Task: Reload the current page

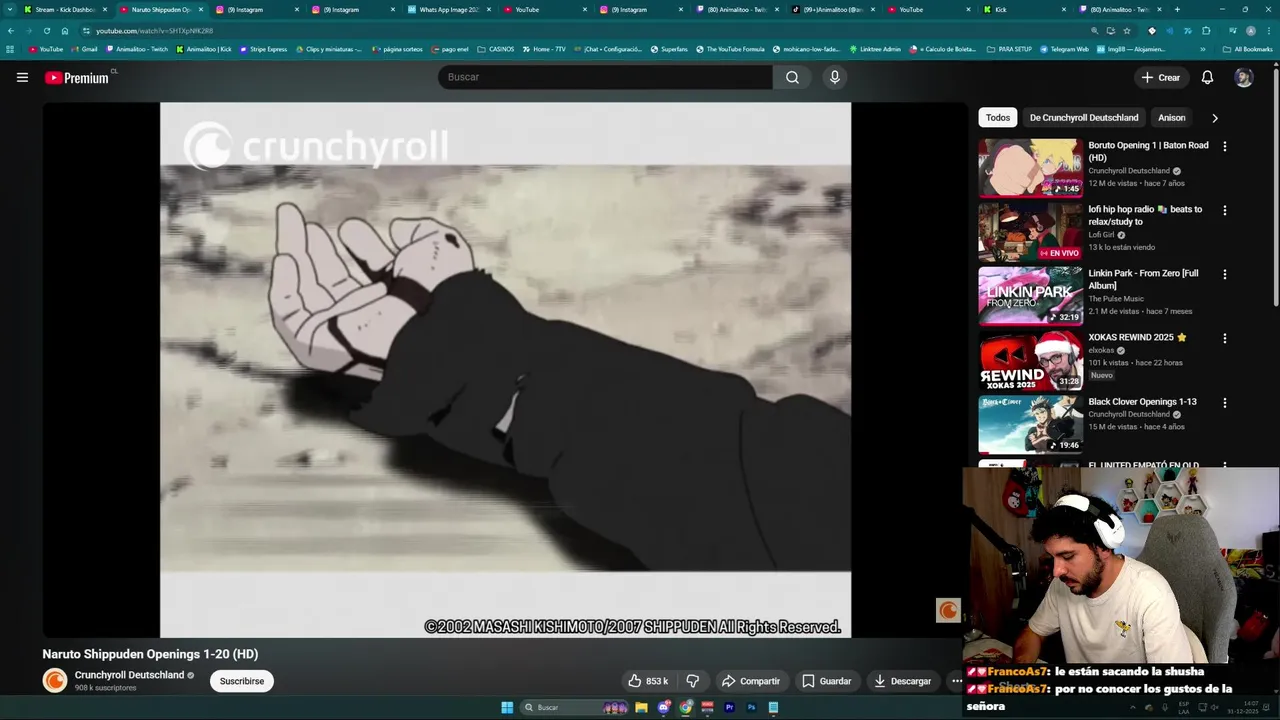Action: click(46, 31)
